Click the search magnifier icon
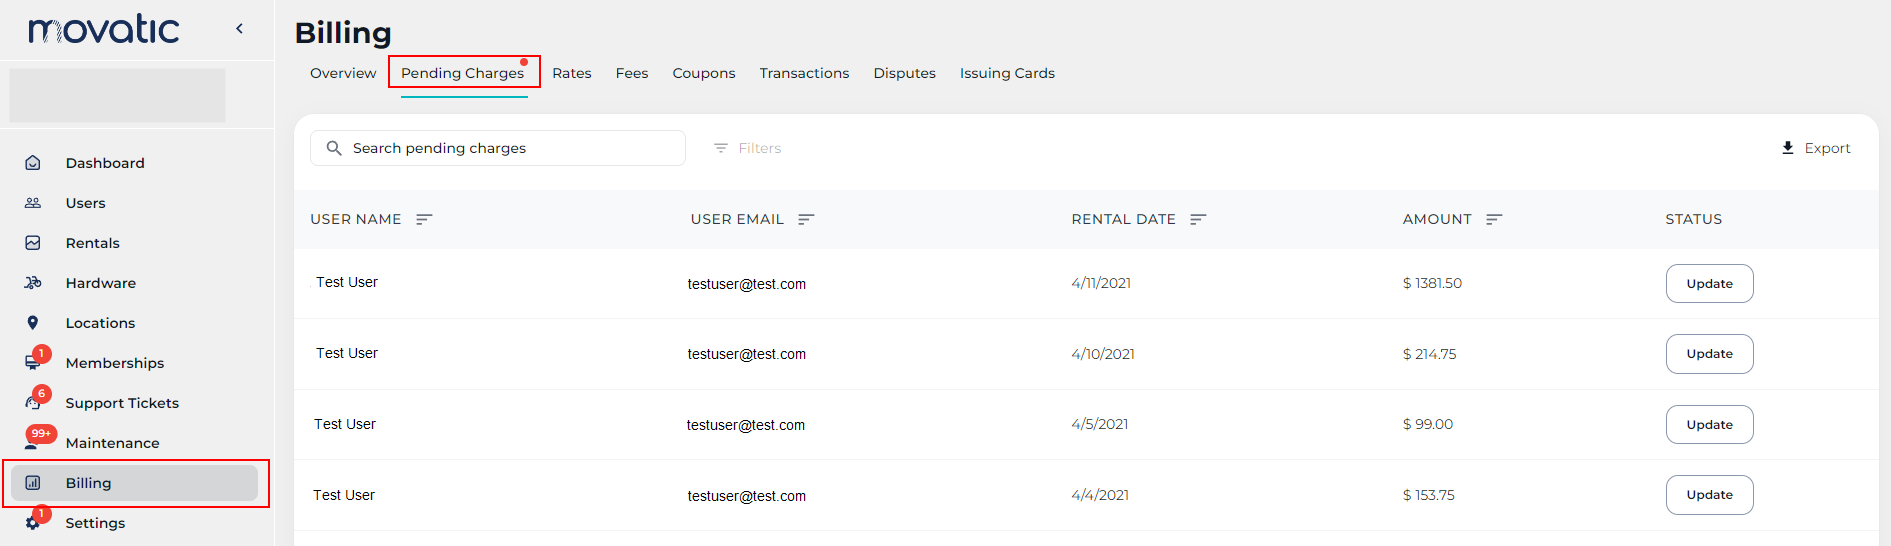 334,148
